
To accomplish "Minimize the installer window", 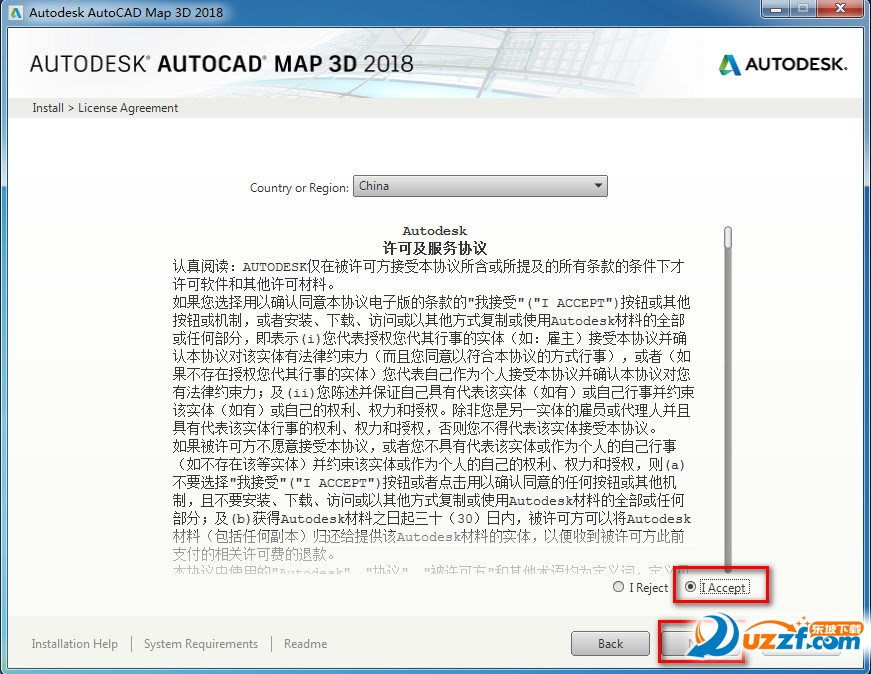I will (777, 9).
